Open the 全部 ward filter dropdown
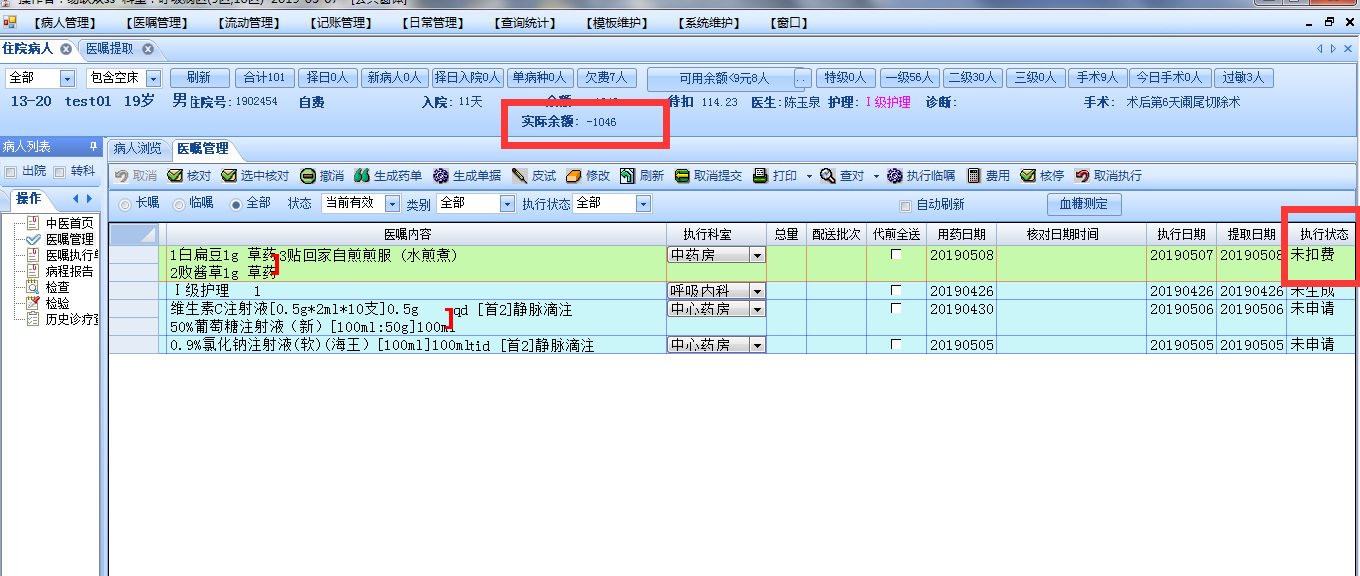 tap(68, 78)
